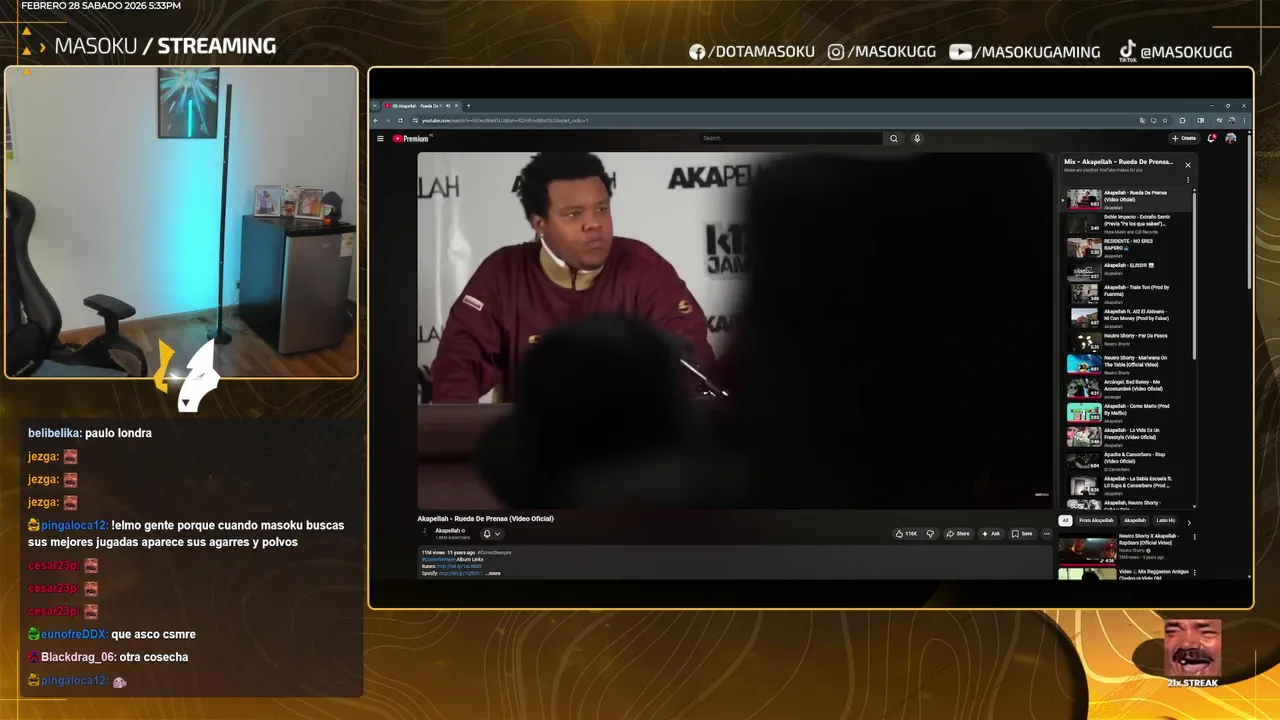Open the video title Akapellah - Rueda De Prensa
The height and width of the screenshot is (720, 1280).
pos(485,518)
